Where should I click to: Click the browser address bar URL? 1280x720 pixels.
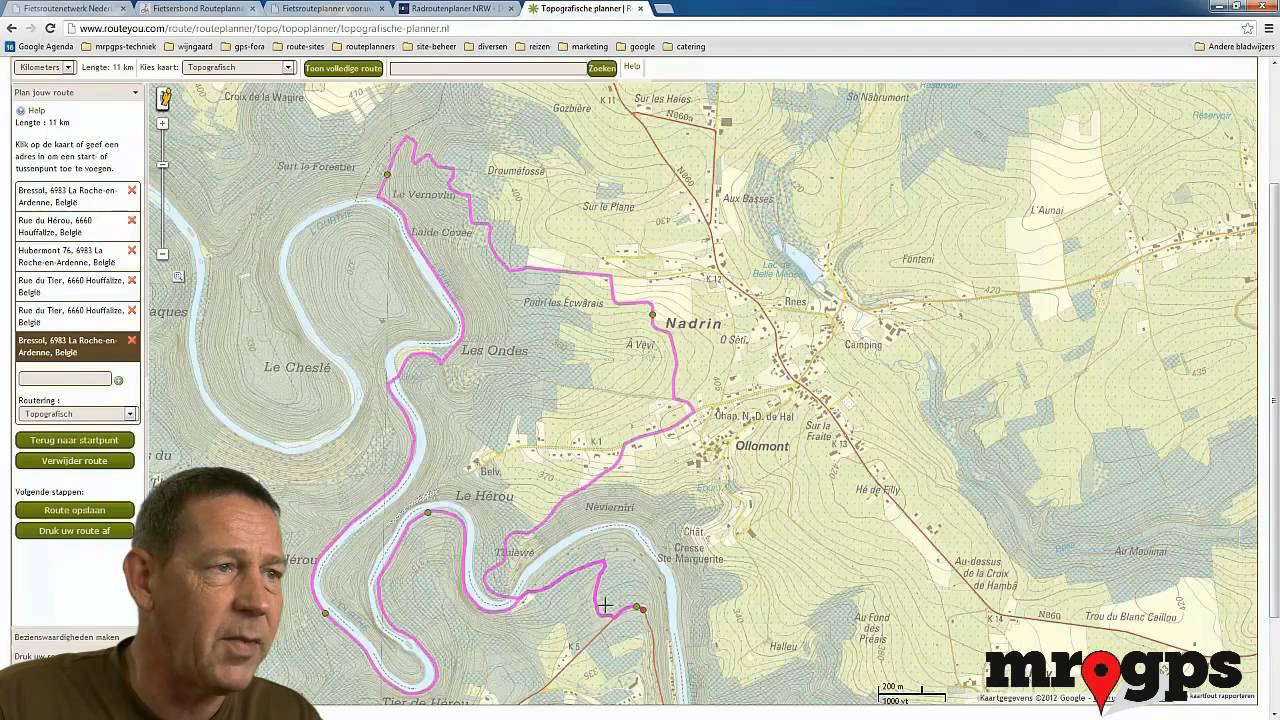point(265,29)
